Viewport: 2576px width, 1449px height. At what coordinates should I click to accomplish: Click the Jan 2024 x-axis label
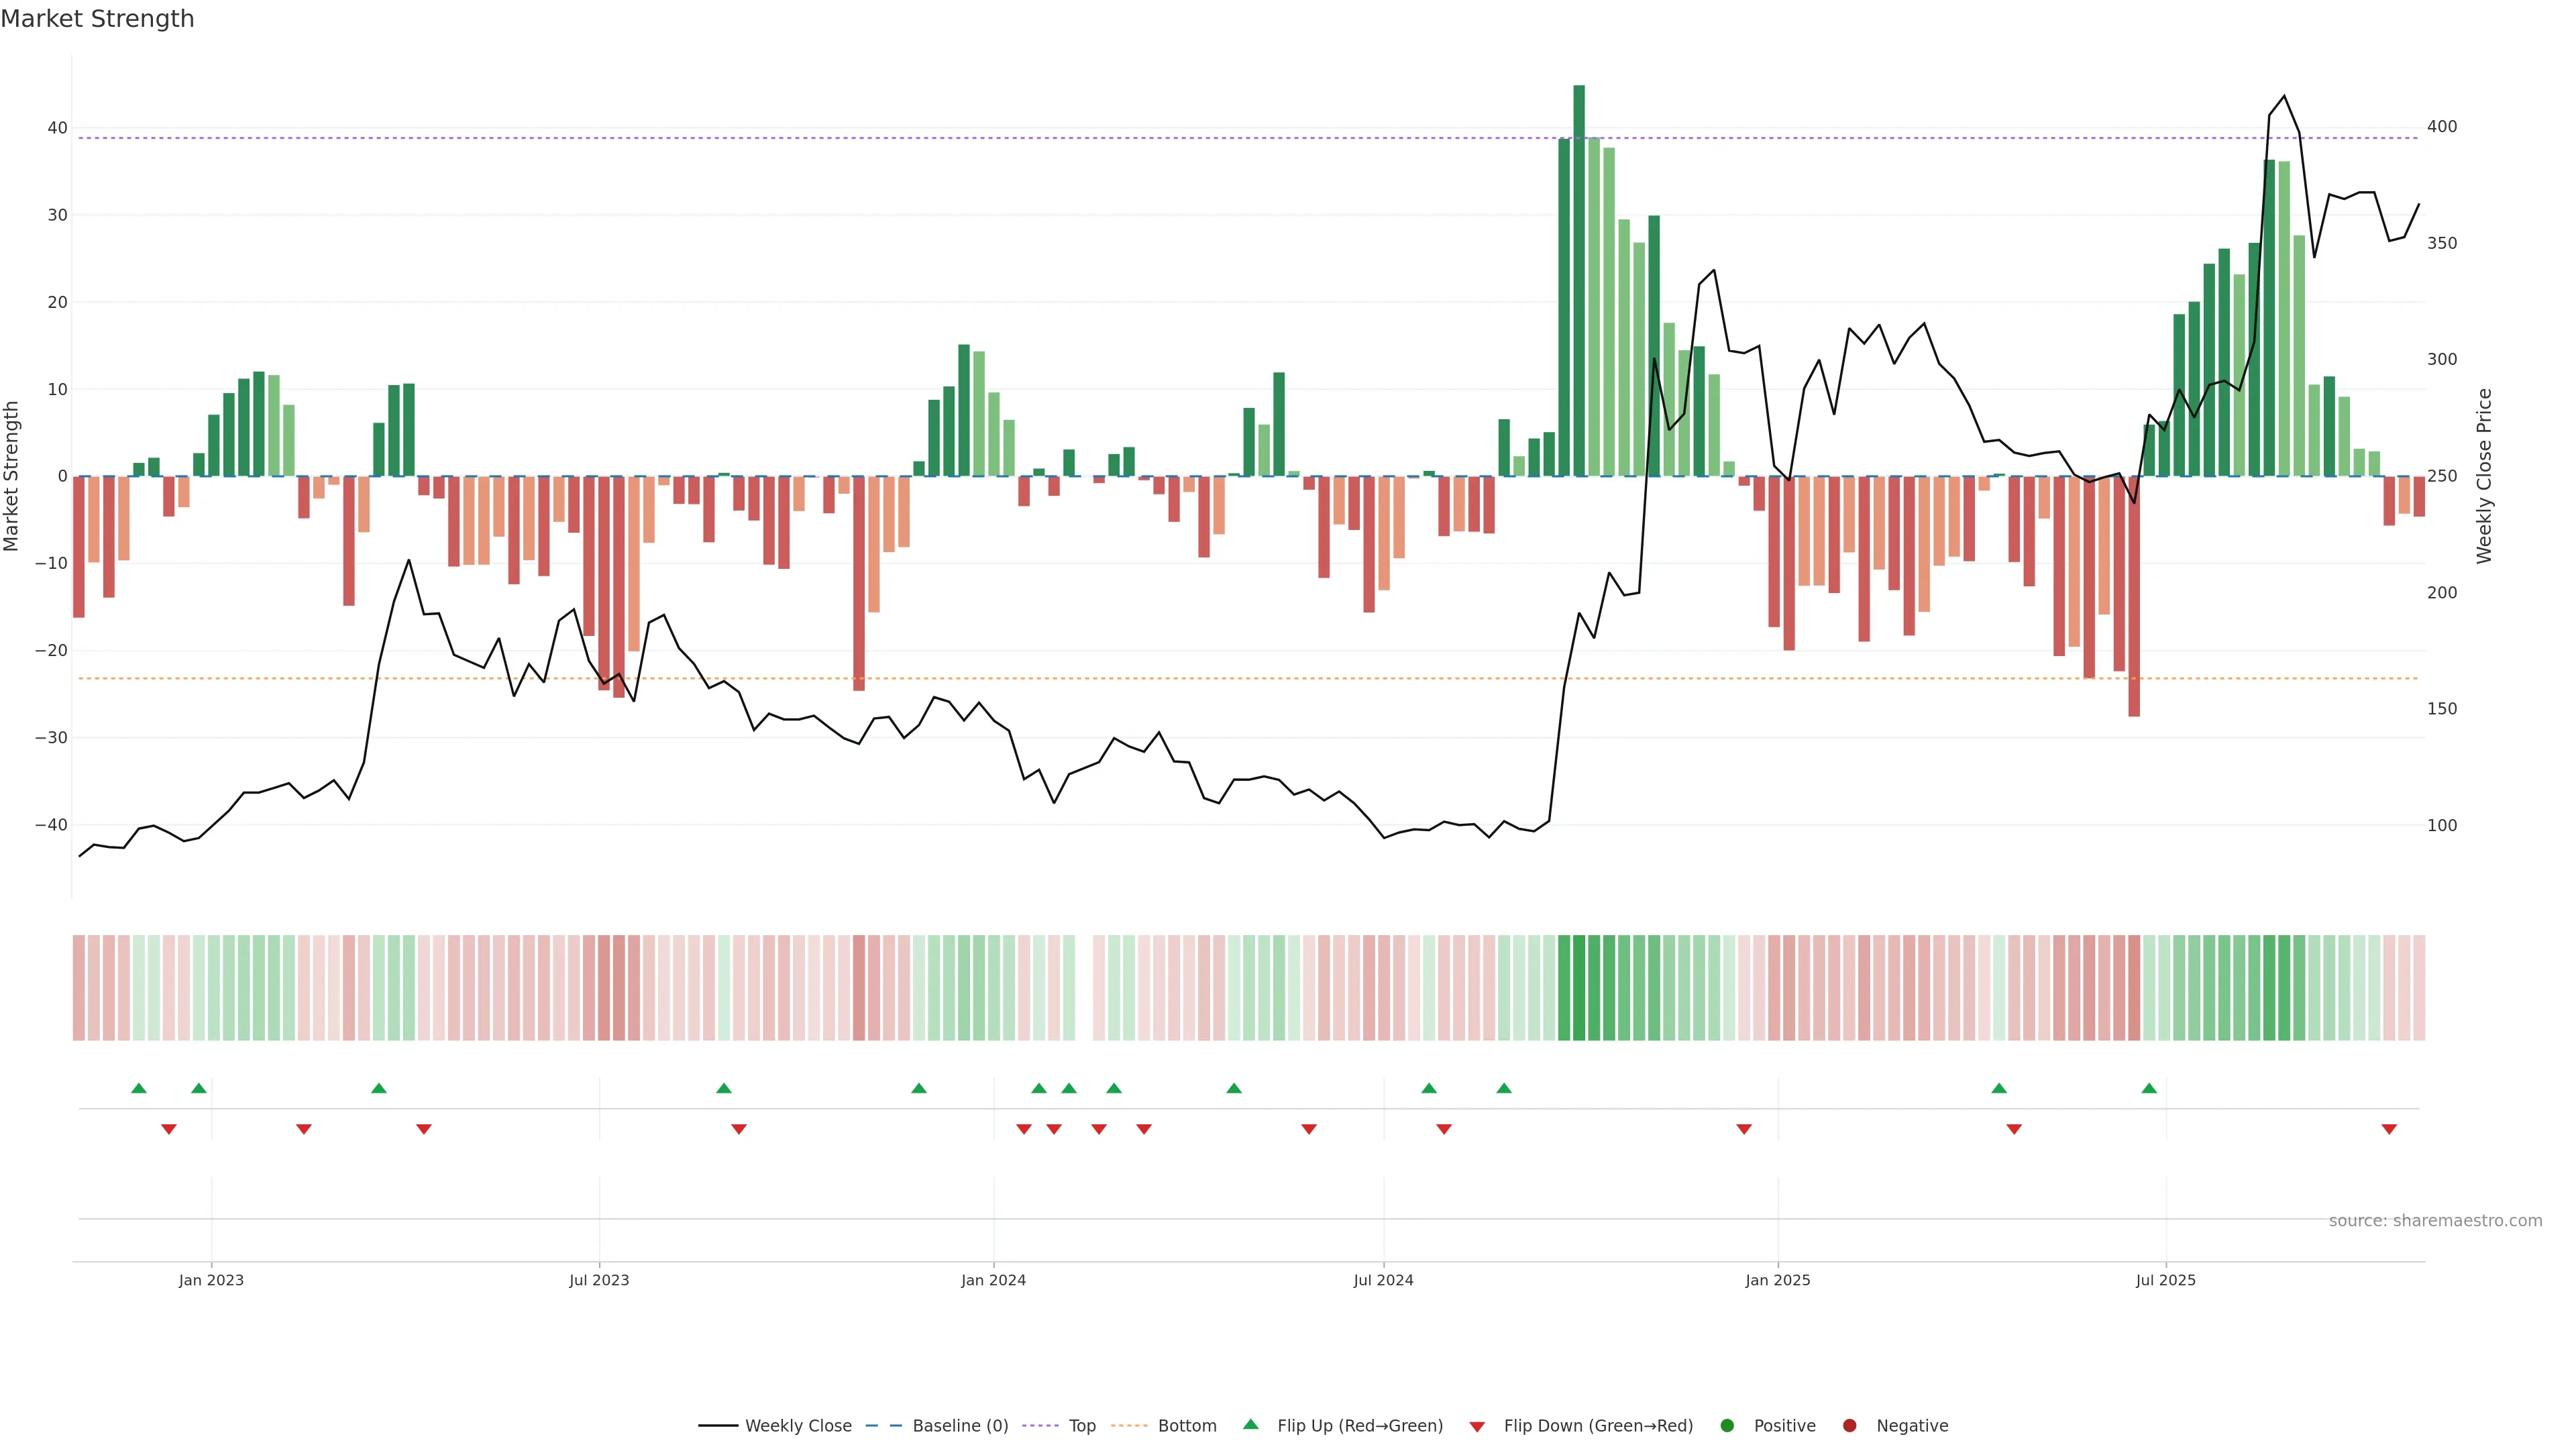993,1280
